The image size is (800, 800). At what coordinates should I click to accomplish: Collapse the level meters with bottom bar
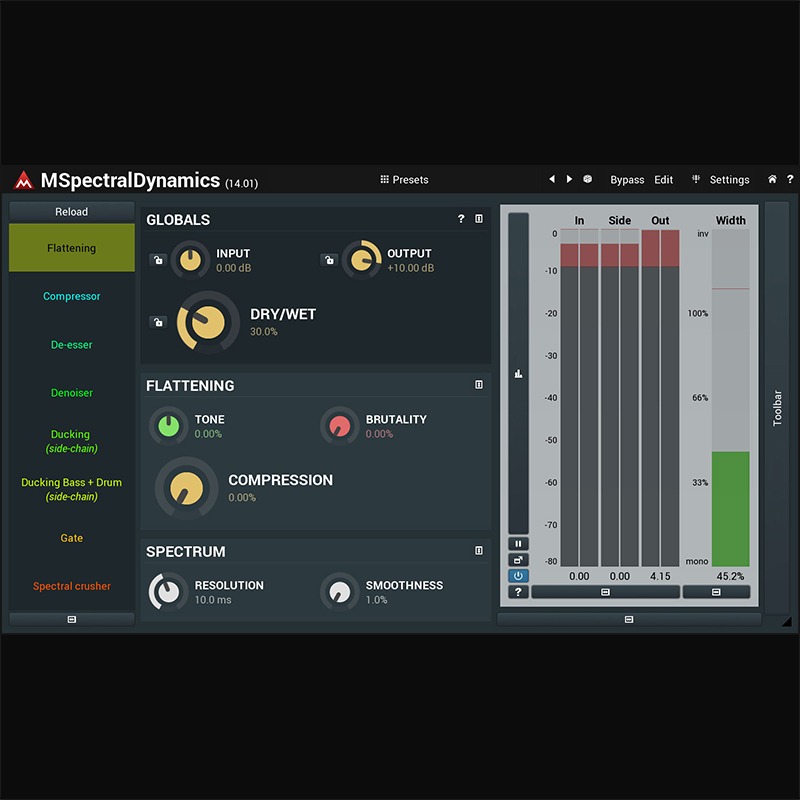[x=606, y=592]
